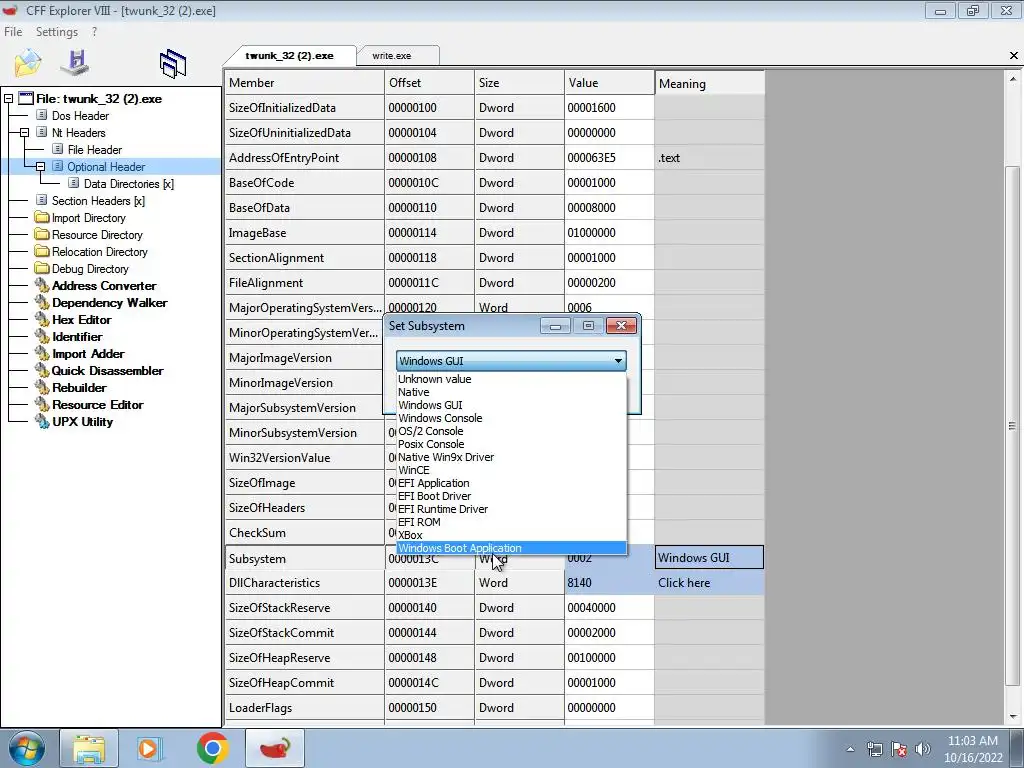
Task: Choose Windows Boot Application from list
Action: pos(511,548)
